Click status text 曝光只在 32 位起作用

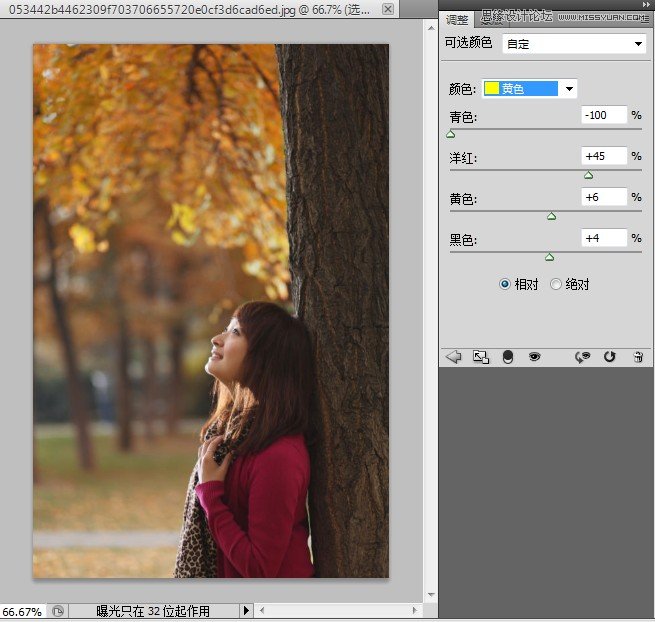pos(153,612)
